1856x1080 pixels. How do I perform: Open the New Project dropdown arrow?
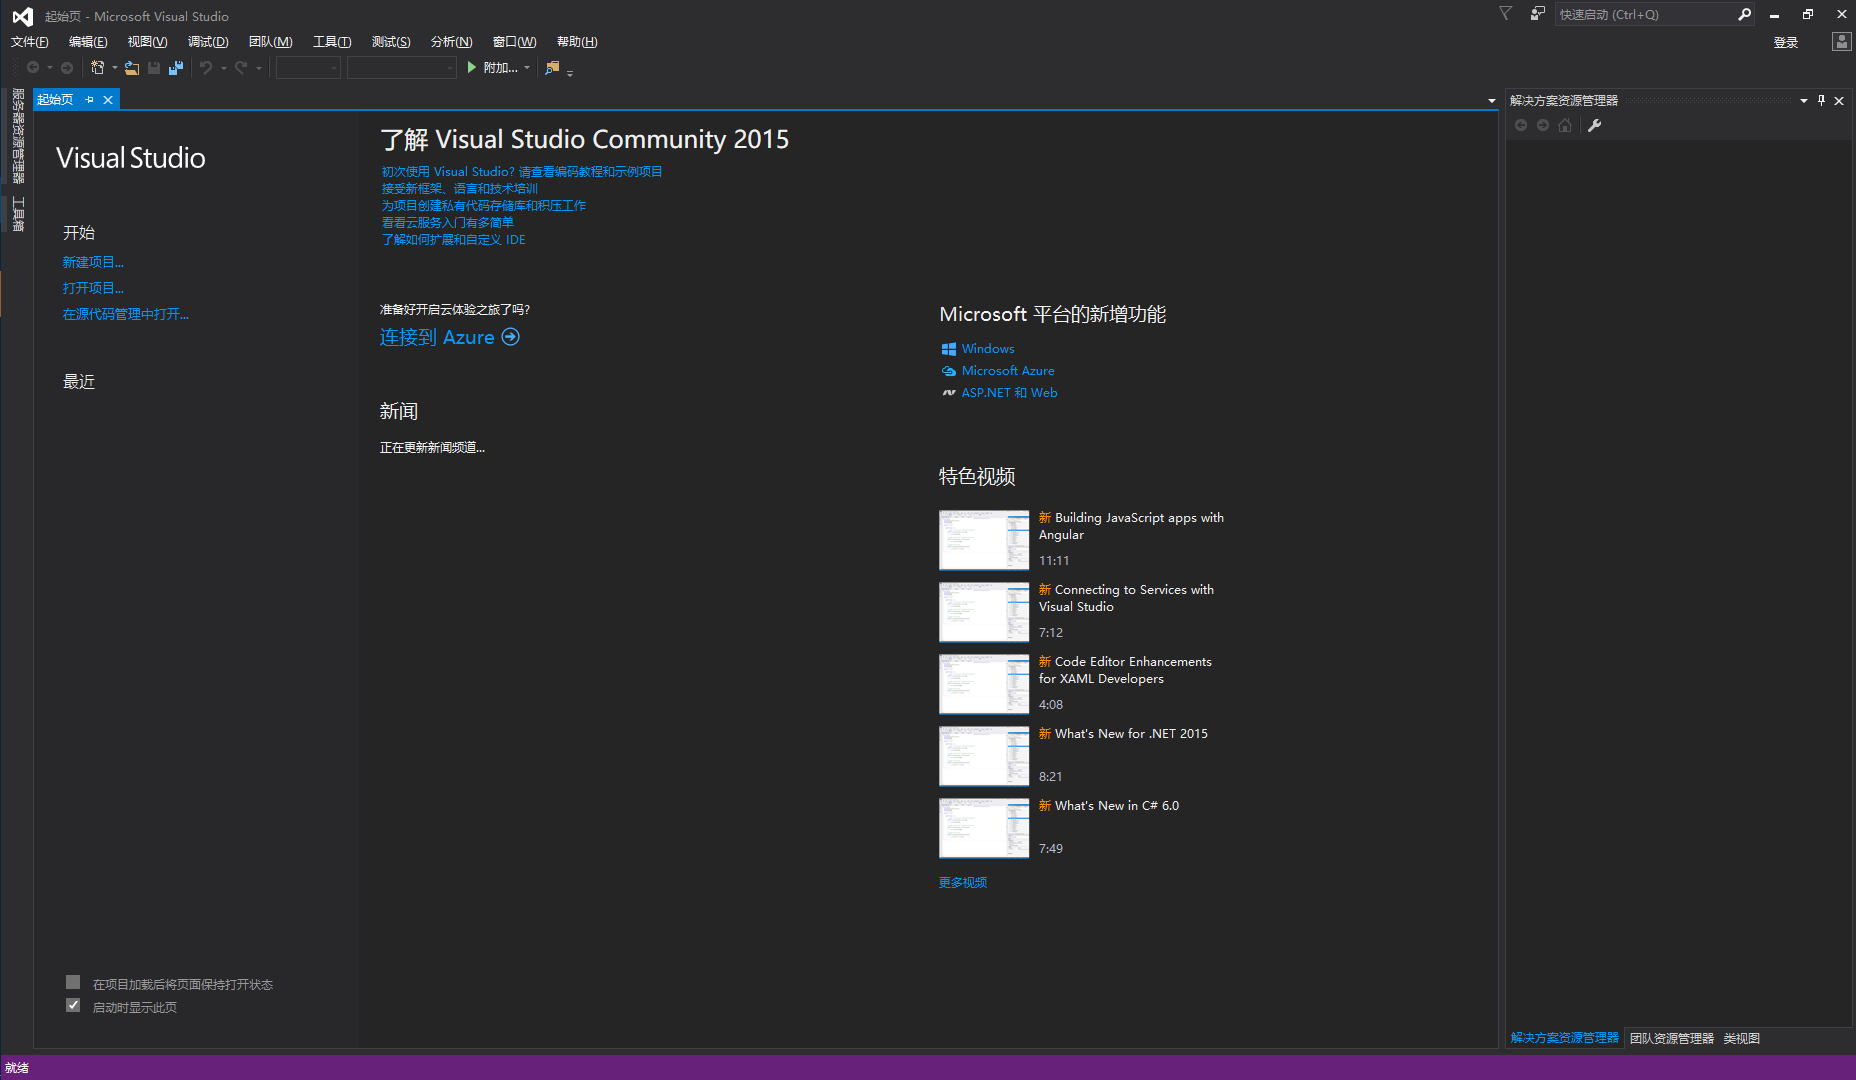point(114,68)
